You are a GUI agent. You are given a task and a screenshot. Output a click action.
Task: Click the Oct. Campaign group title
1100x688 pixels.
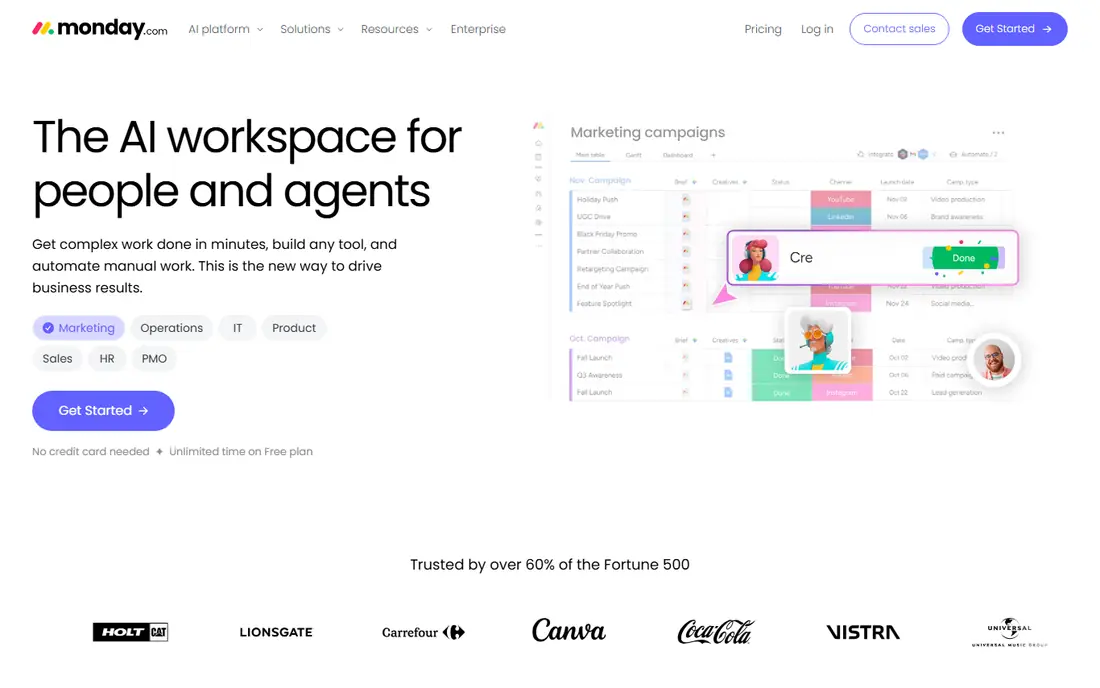pyautogui.click(x=599, y=339)
